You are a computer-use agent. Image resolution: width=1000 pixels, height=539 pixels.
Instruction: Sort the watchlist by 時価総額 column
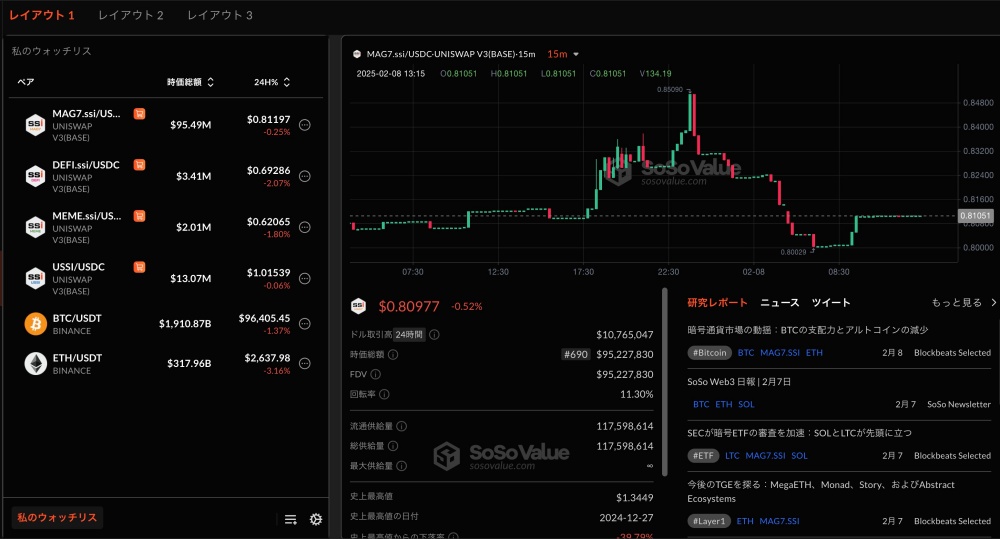(190, 82)
